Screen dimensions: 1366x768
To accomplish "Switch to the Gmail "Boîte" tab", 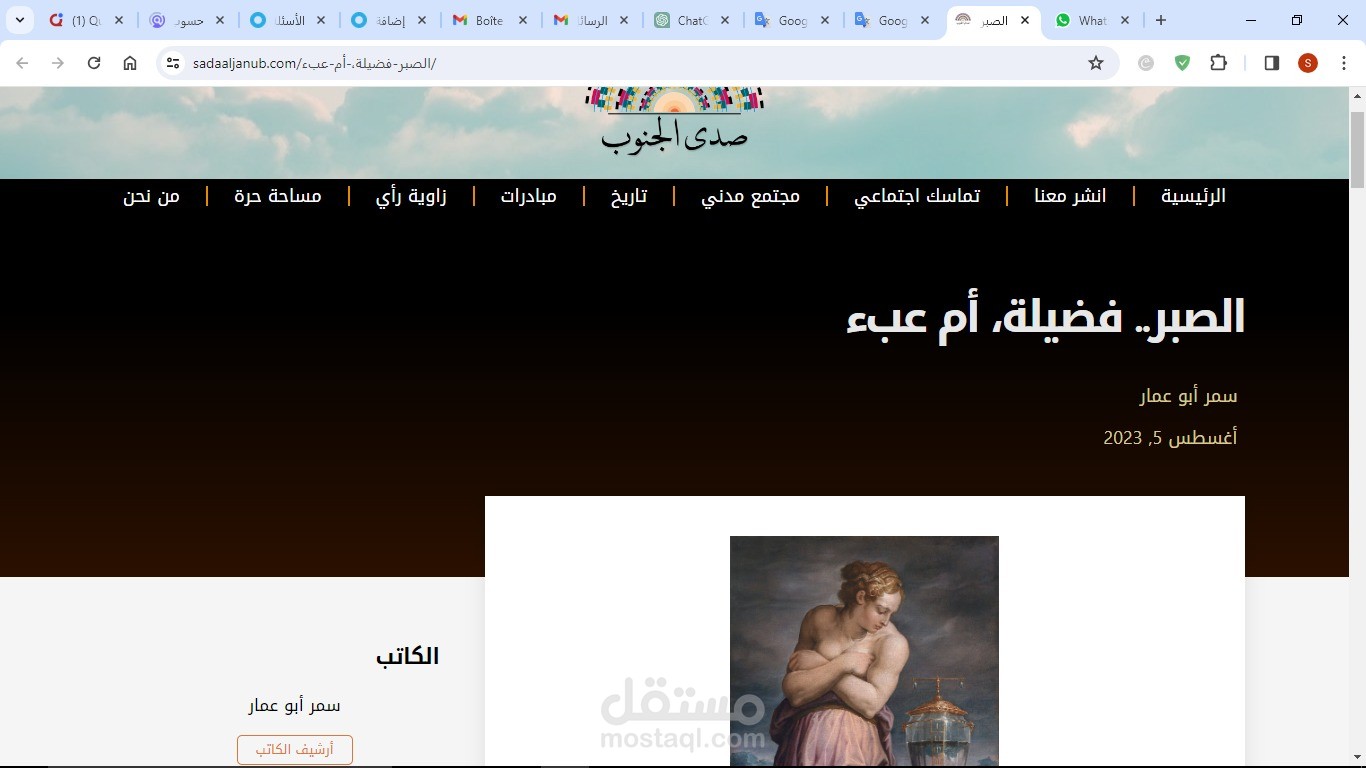I will (x=489, y=20).
